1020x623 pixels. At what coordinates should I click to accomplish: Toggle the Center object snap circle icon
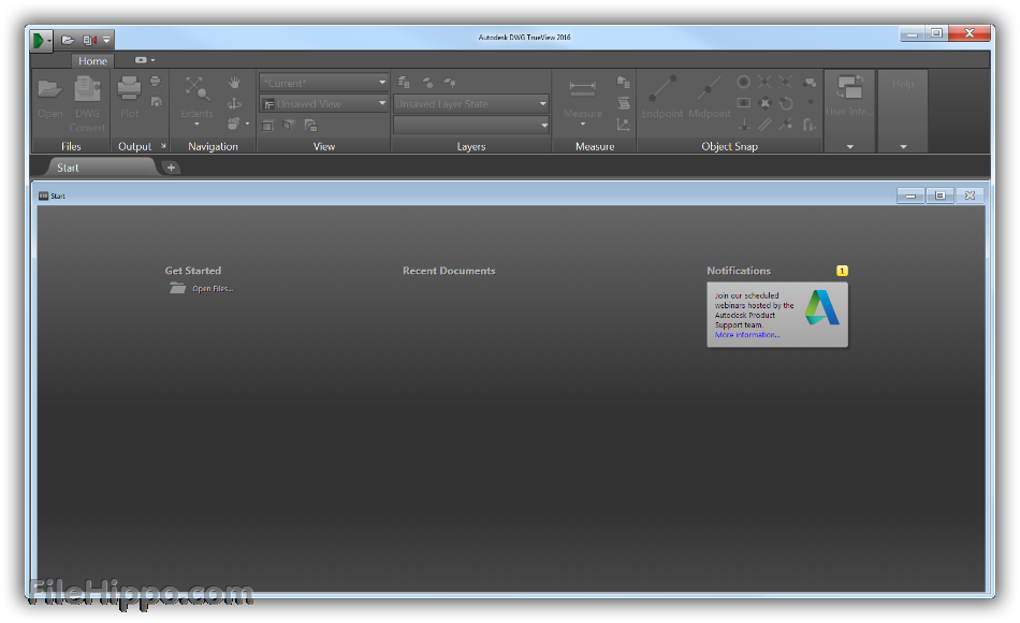pos(744,82)
